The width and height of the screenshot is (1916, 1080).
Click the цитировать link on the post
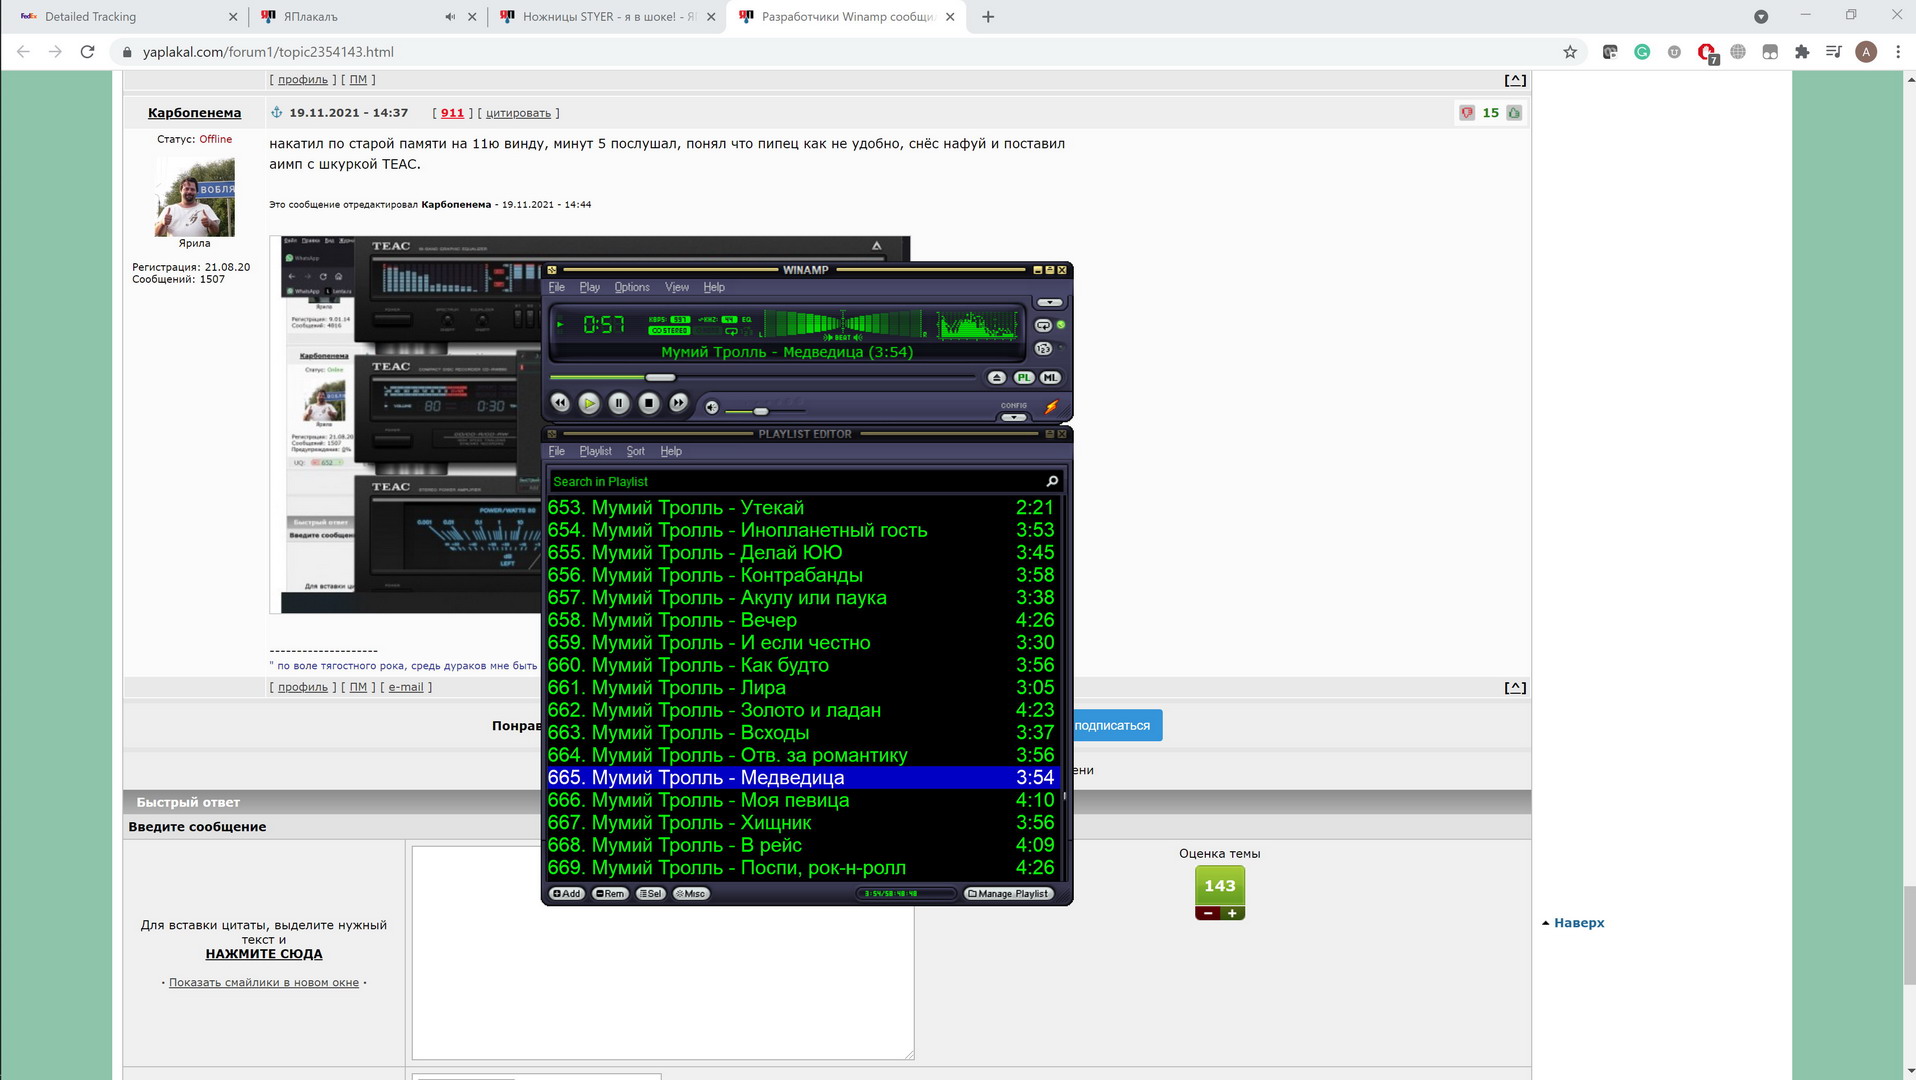(x=518, y=114)
